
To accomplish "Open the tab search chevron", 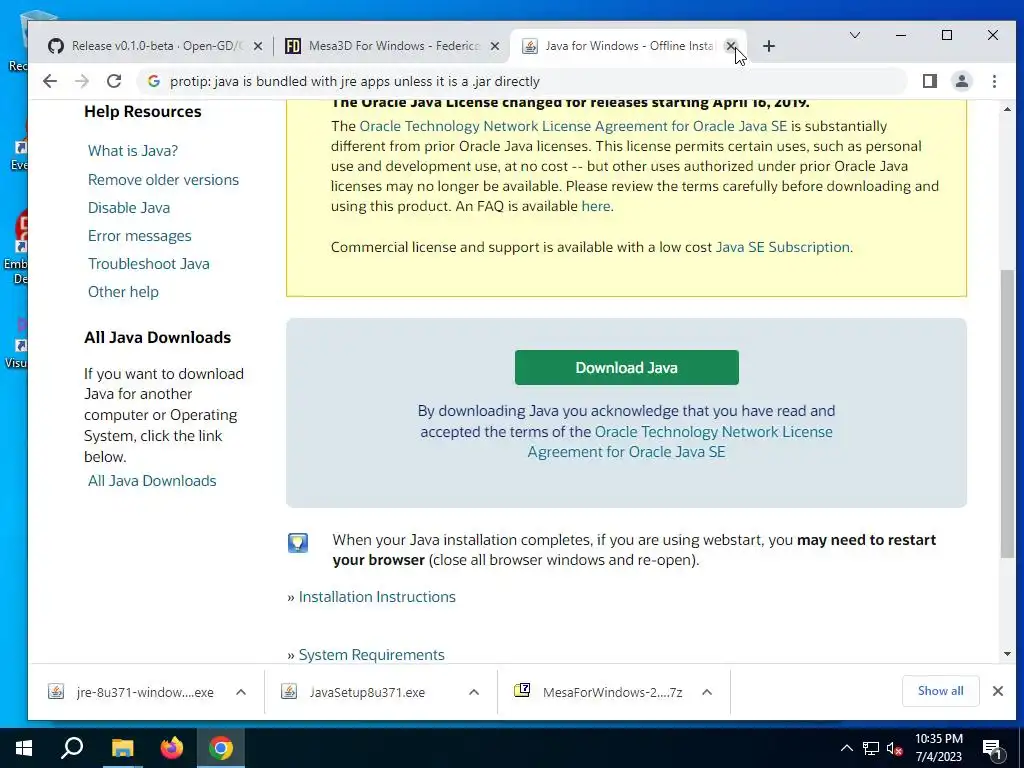I will click(854, 35).
